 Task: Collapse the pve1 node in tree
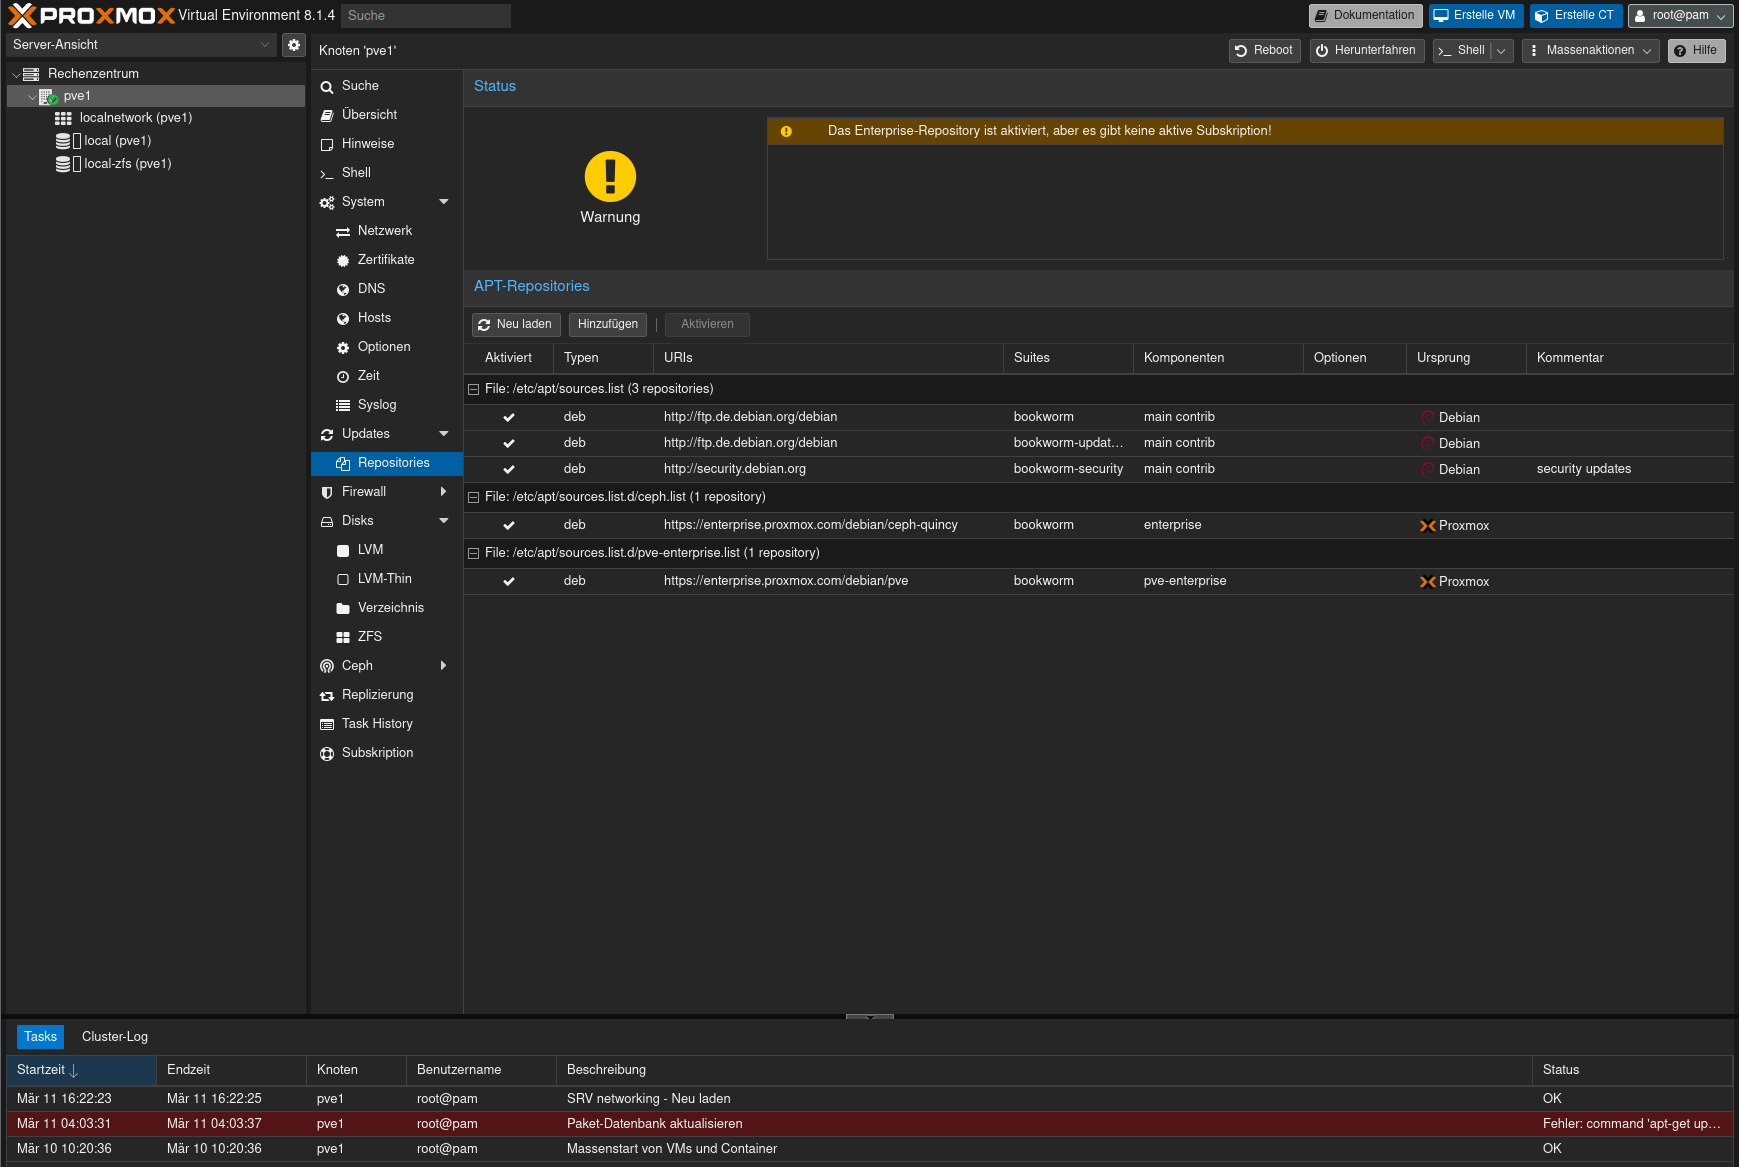click(x=32, y=97)
